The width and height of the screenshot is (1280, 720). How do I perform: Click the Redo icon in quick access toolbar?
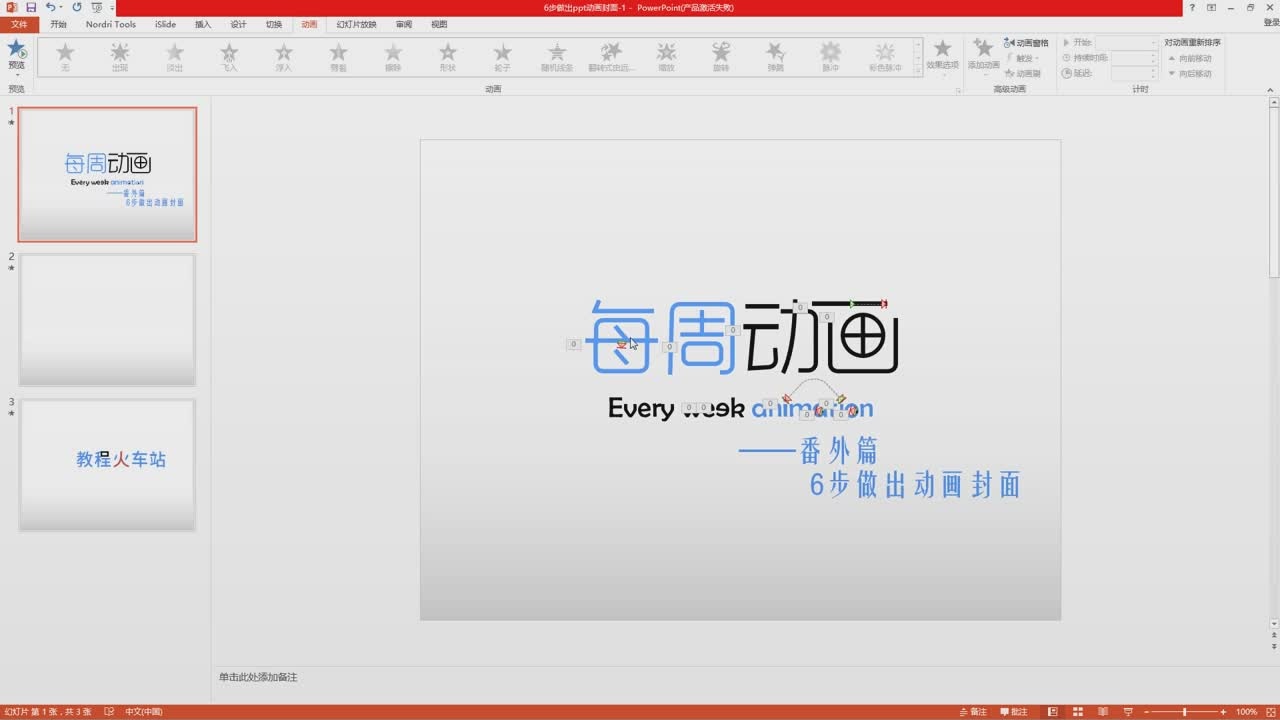click(77, 7)
